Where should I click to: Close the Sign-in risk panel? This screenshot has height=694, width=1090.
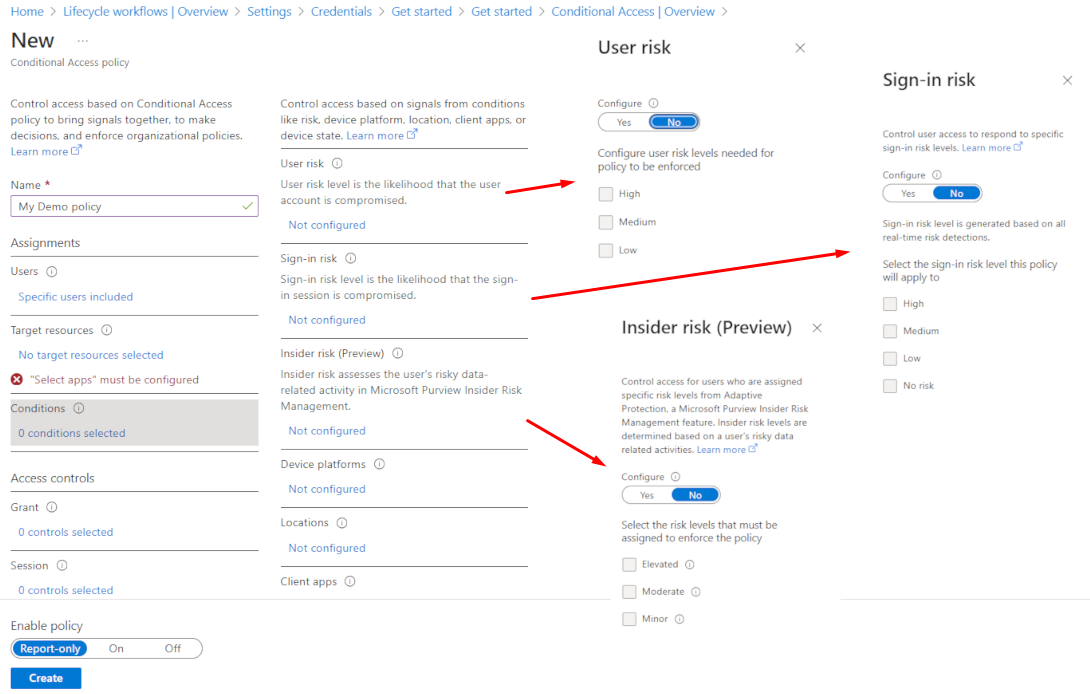coord(1067,81)
